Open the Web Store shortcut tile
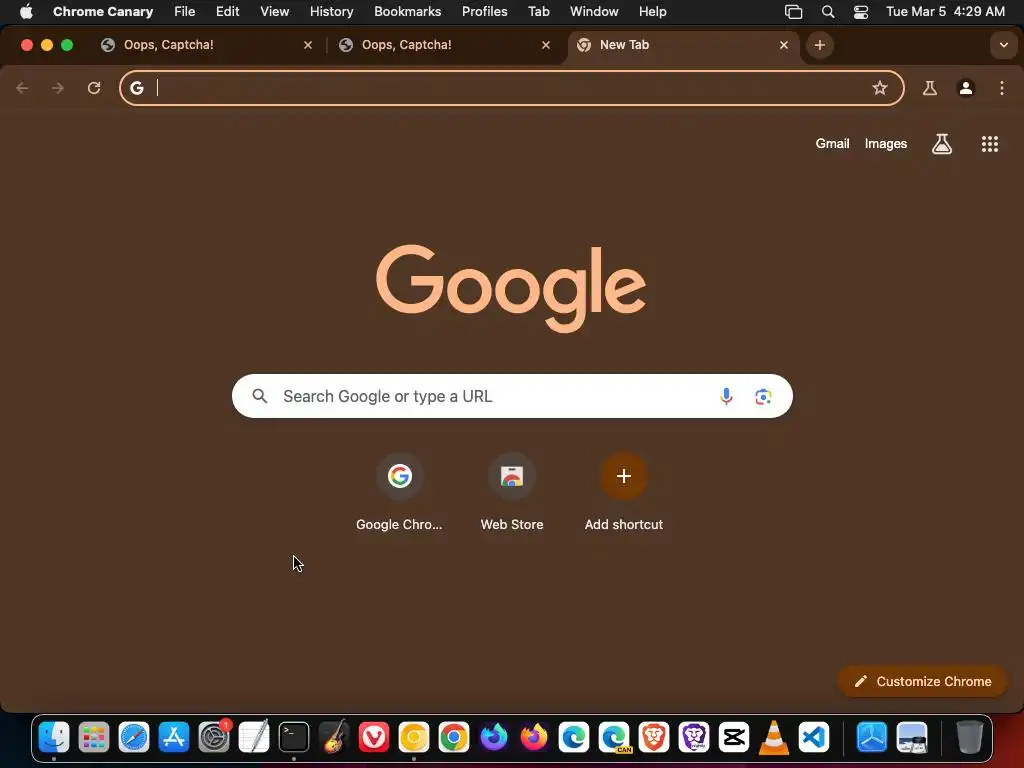Image resolution: width=1024 pixels, height=768 pixels. (x=512, y=492)
